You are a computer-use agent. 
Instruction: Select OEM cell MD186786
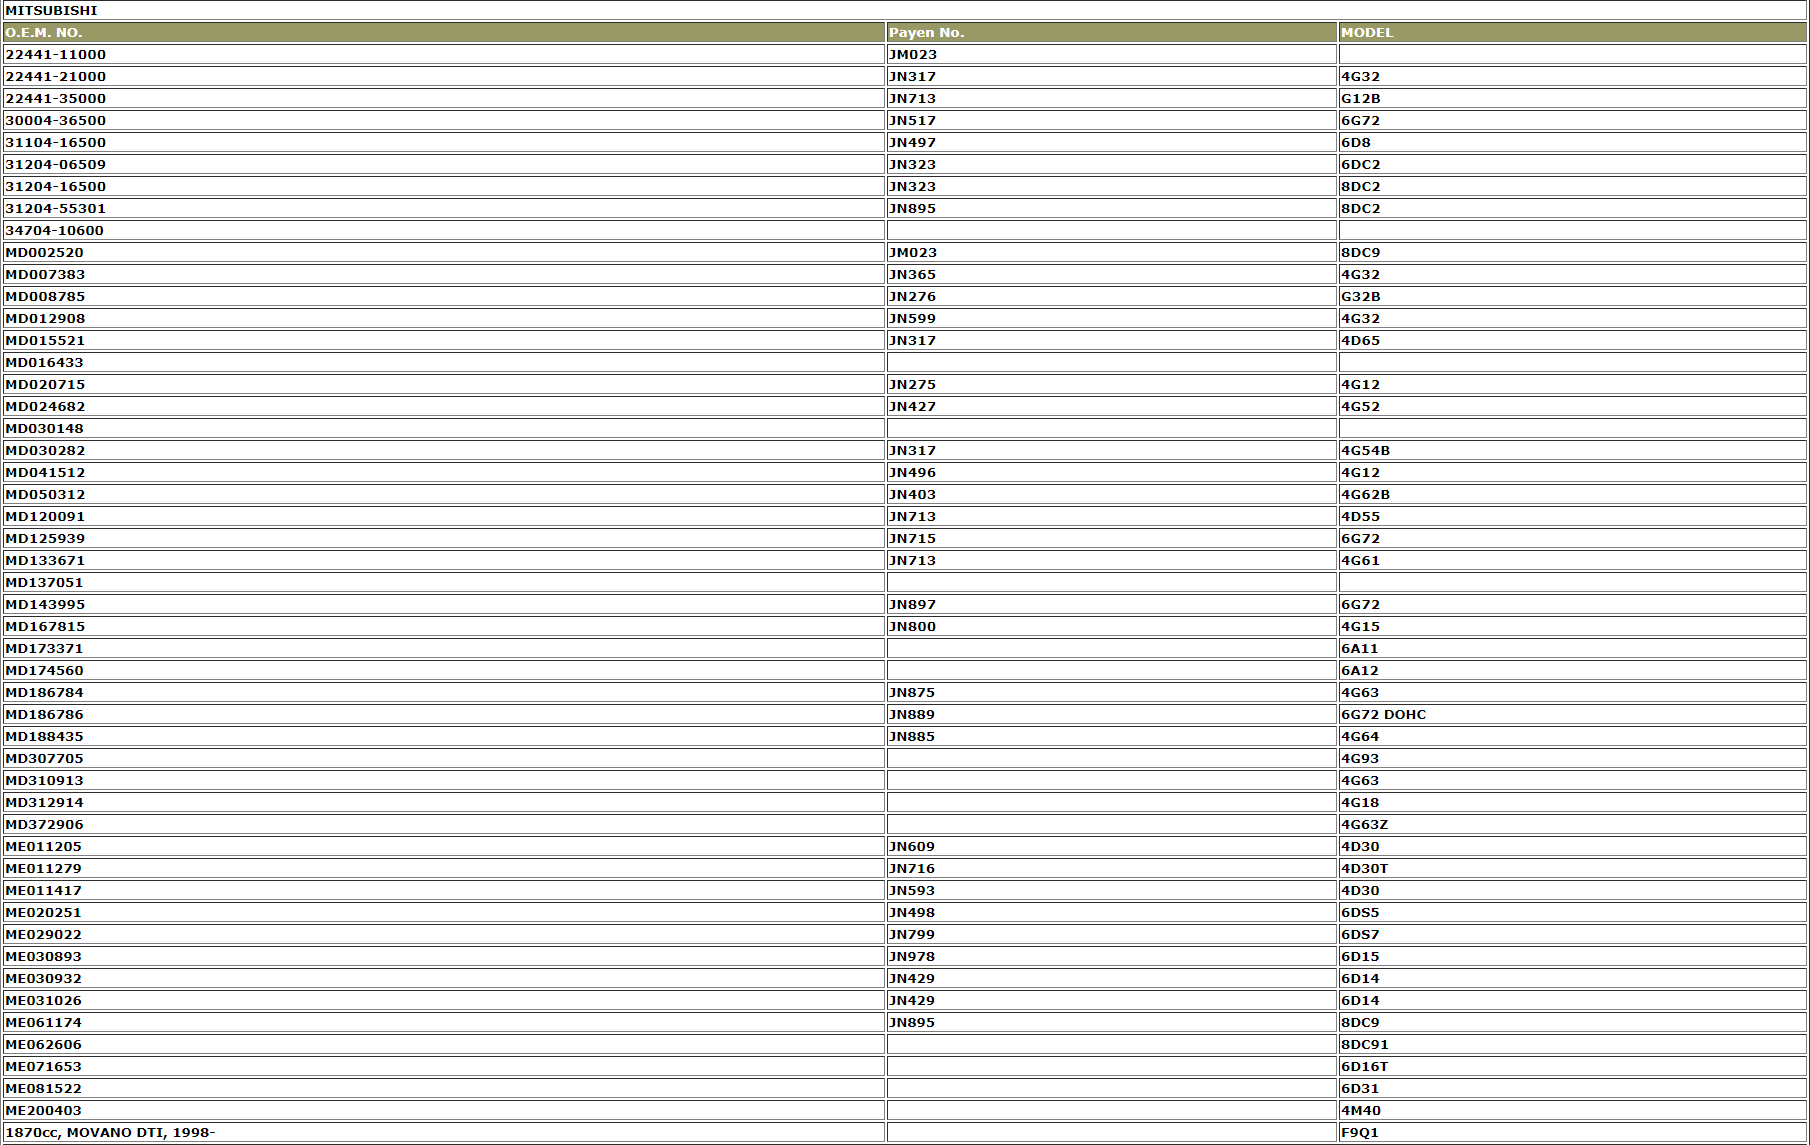click(x=444, y=714)
